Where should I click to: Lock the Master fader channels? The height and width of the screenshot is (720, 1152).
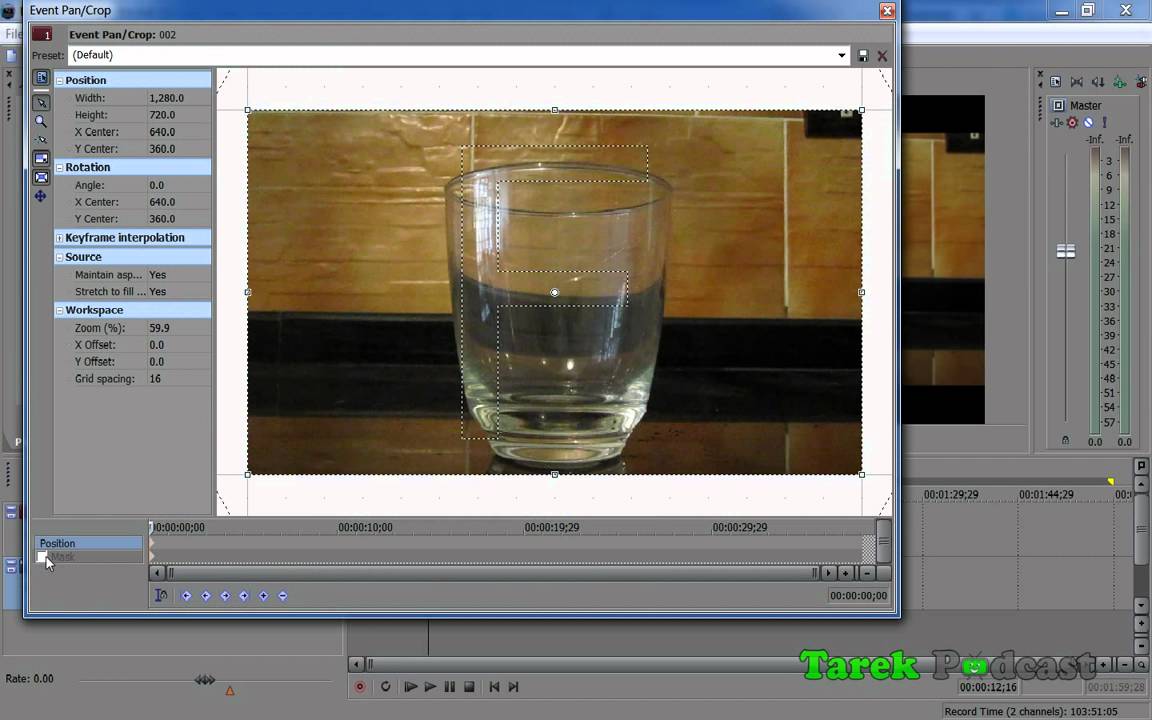(1065, 441)
